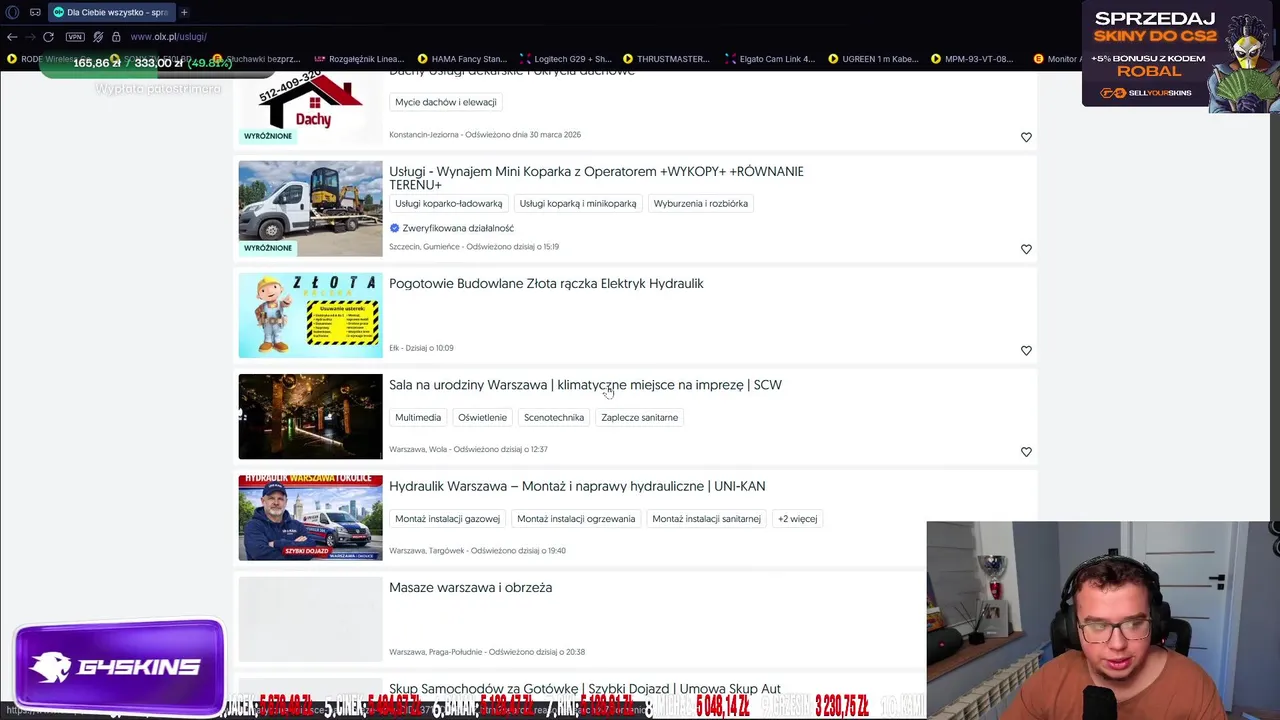The image size is (1280, 720).
Task: Select the Wyburzenia i rozbiórka tag
Action: click(701, 204)
